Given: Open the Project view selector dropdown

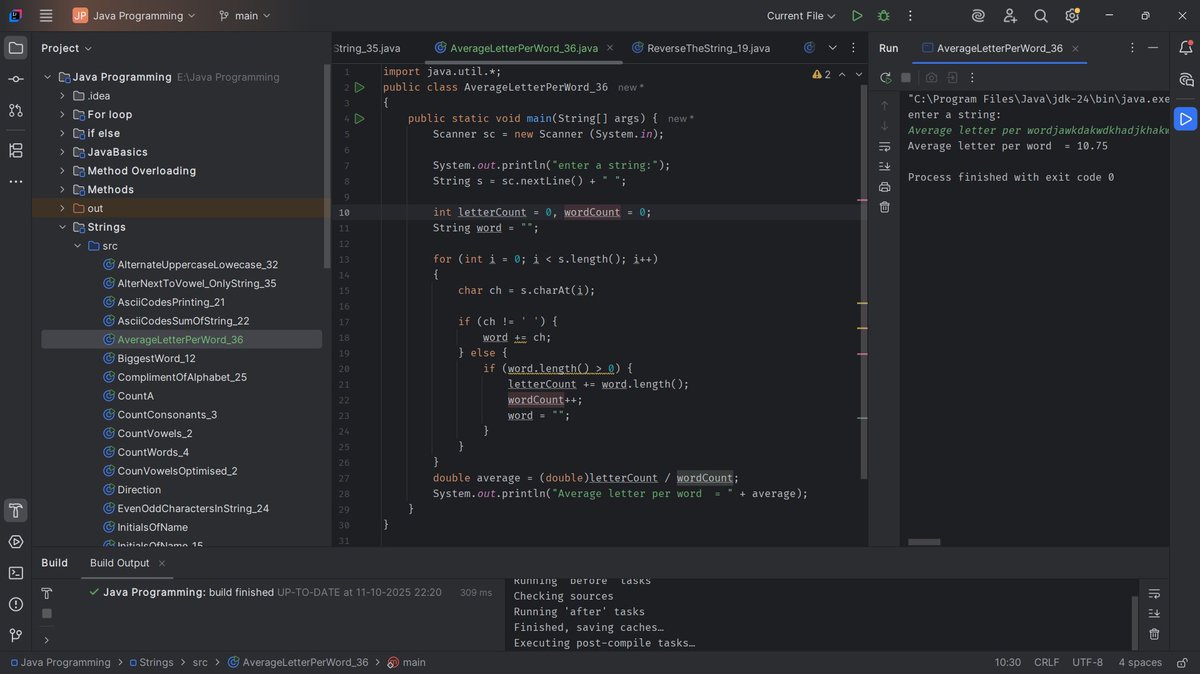Looking at the screenshot, I should tap(67, 48).
